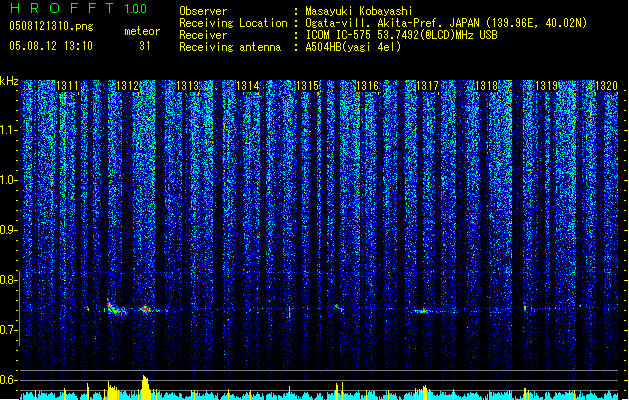The height and width of the screenshot is (400, 629).
Task: Click the date stamp 05.08.12 13:10
Action: tap(51, 46)
